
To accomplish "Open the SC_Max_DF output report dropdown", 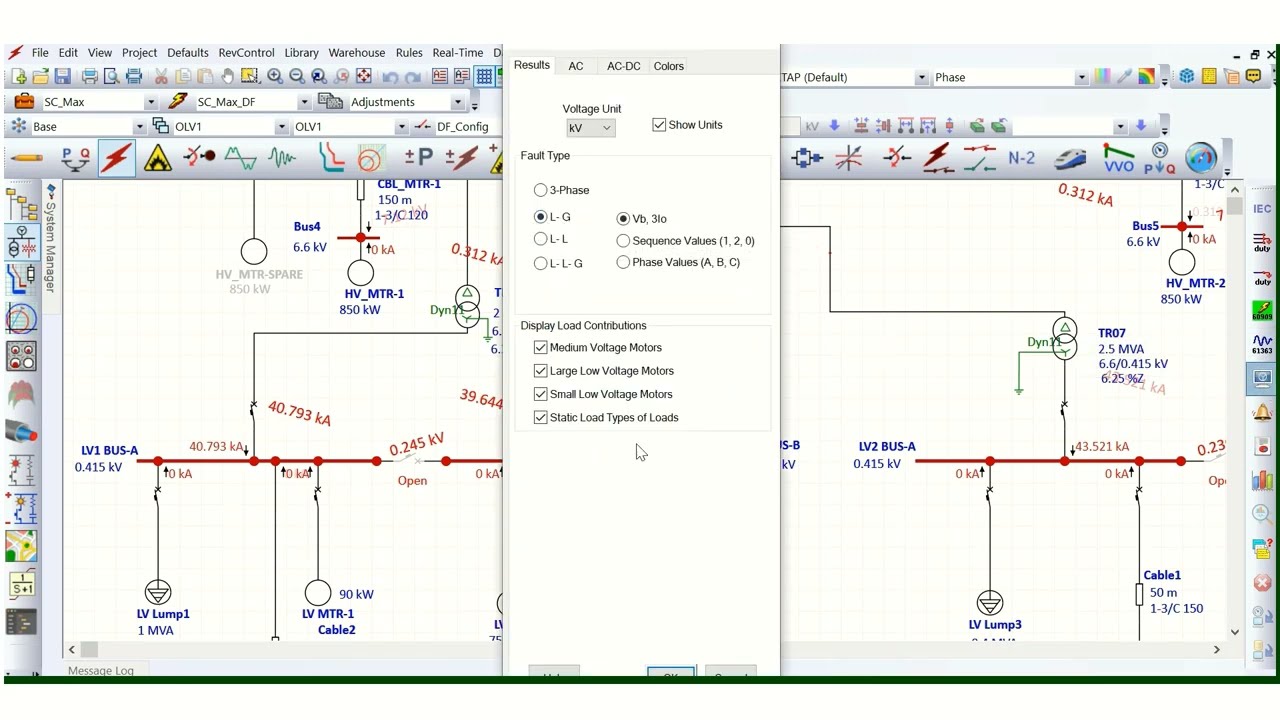I will (x=304, y=102).
